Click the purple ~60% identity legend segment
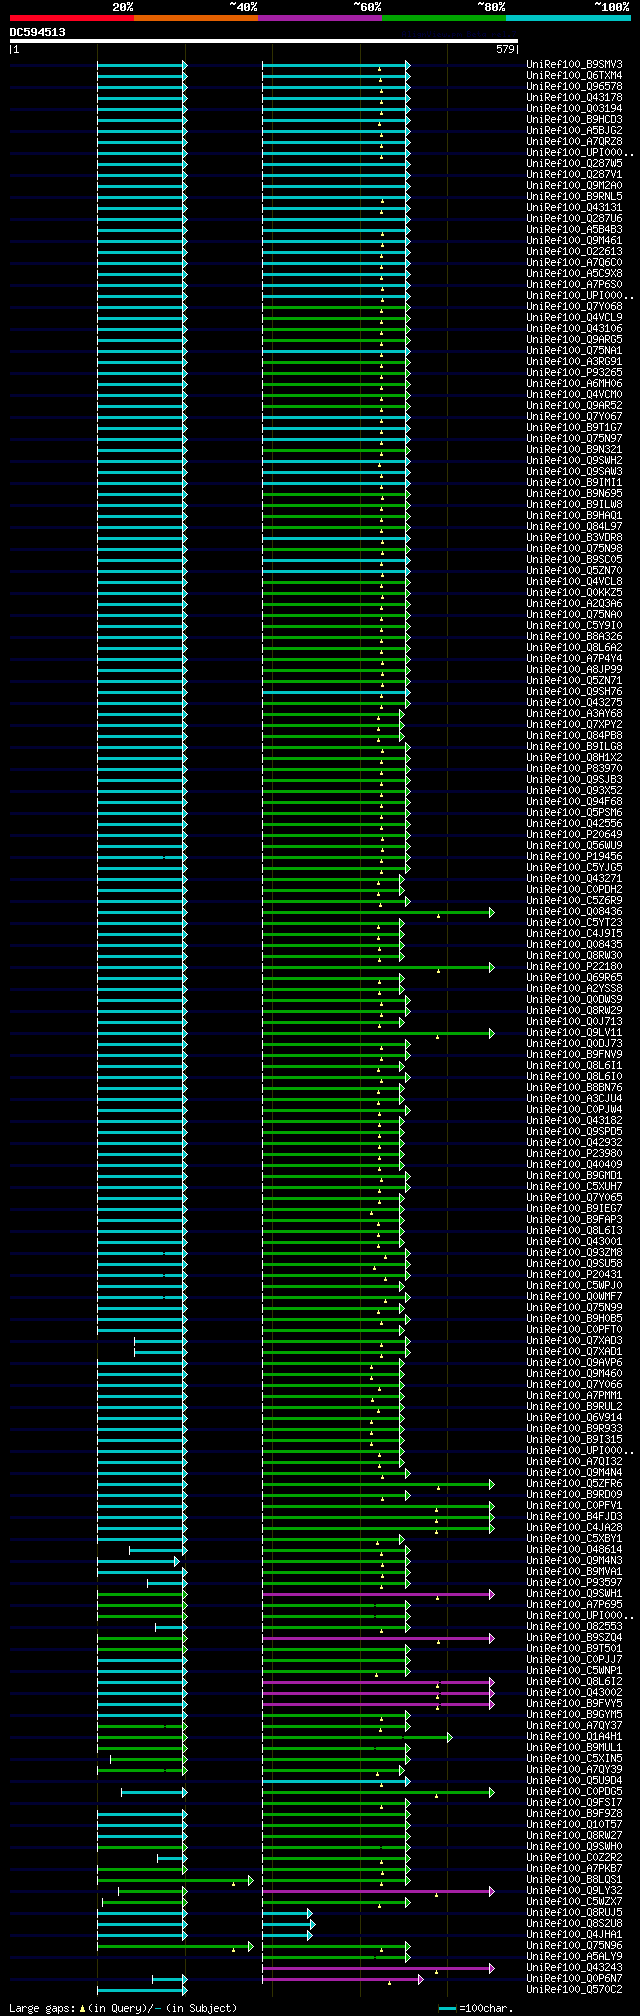Viewport: 640px width, 2016px height. click(320, 17)
